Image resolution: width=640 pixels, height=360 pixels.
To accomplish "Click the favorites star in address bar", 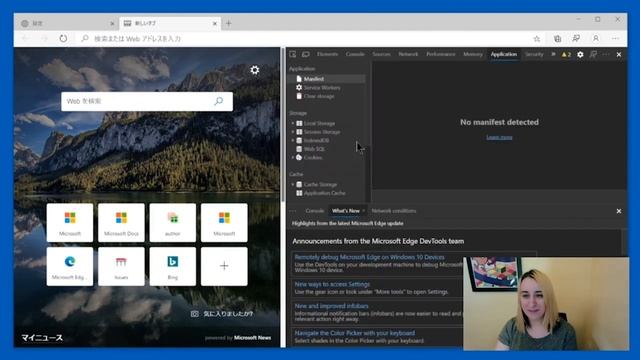I will click(x=537, y=39).
